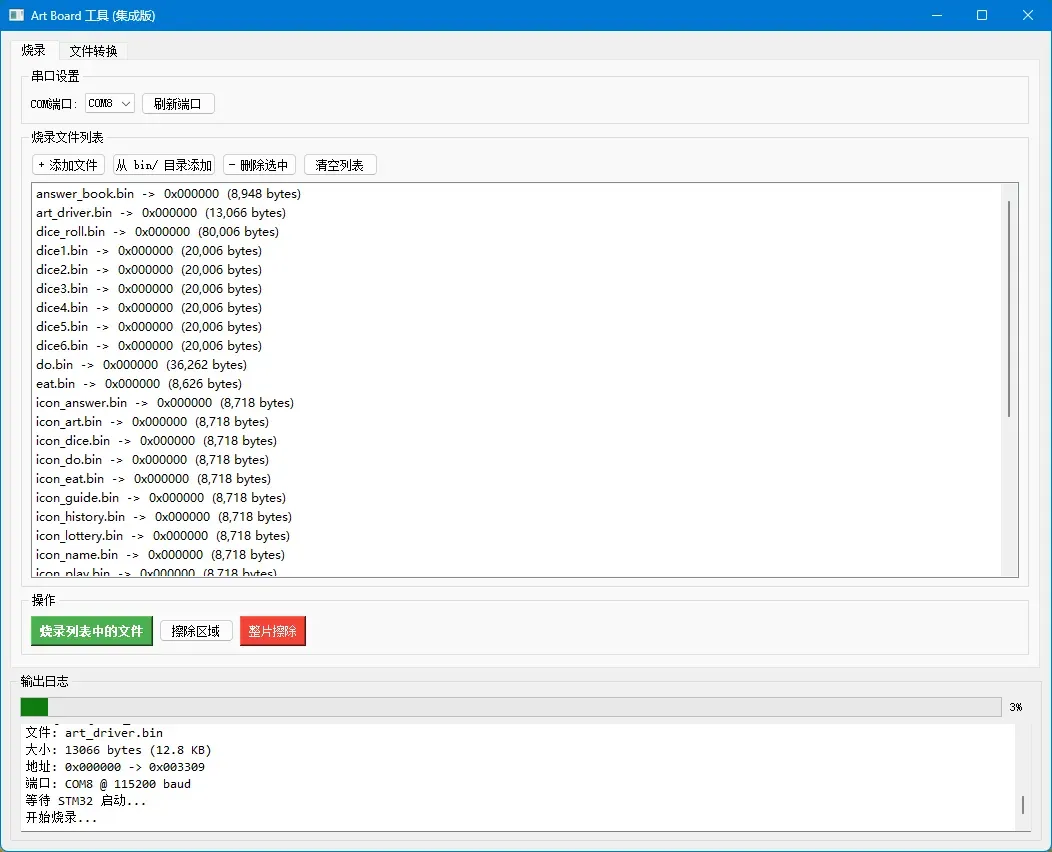Screen dimensions: 1052x852
Task: Click the red 整片擦除 button
Action: pos(272,631)
